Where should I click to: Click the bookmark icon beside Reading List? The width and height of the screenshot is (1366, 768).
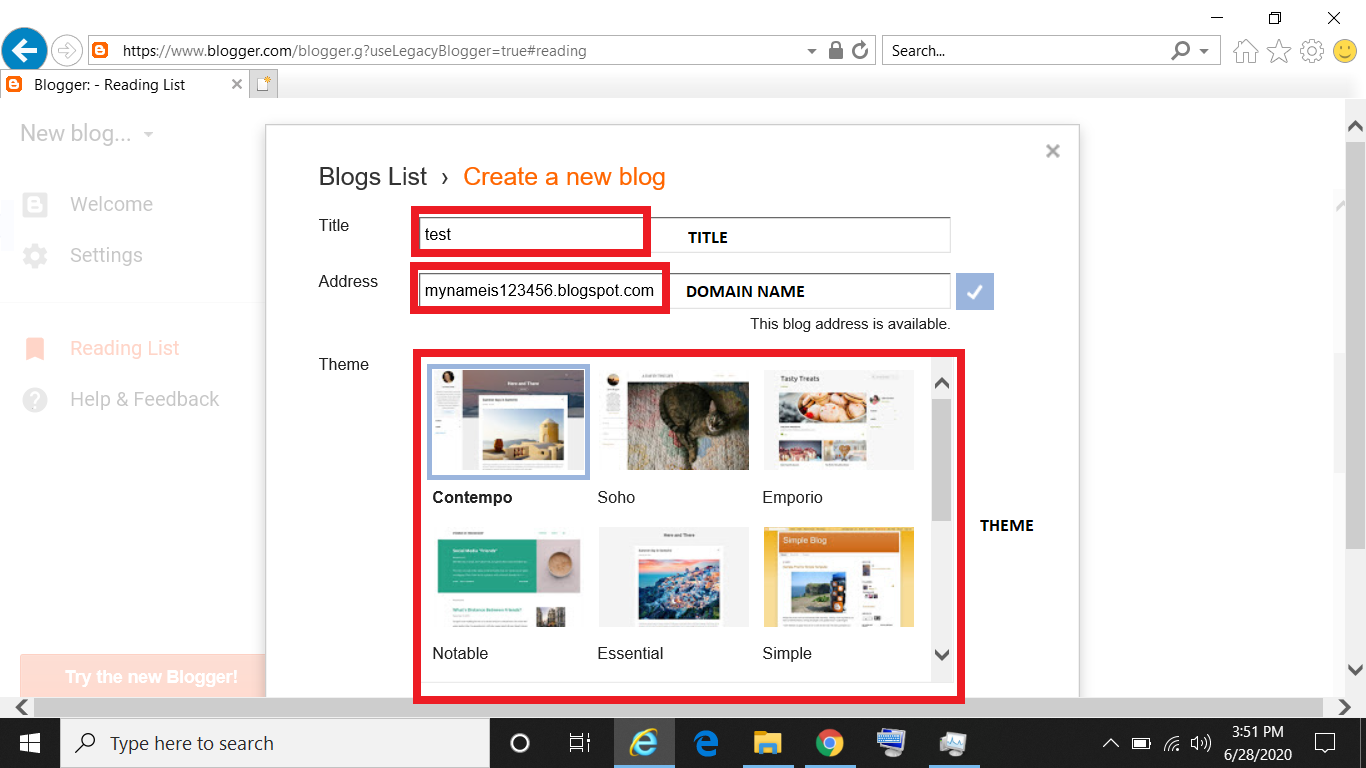pyautogui.click(x=35, y=349)
